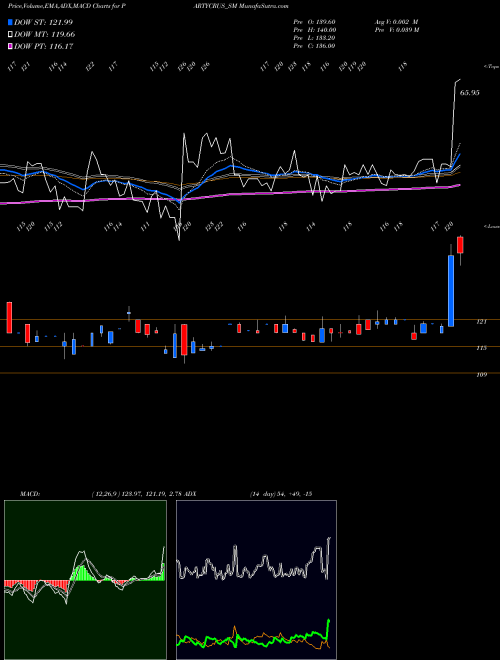Click ADX values '(14 day) 54, +49, -15'

281,494
